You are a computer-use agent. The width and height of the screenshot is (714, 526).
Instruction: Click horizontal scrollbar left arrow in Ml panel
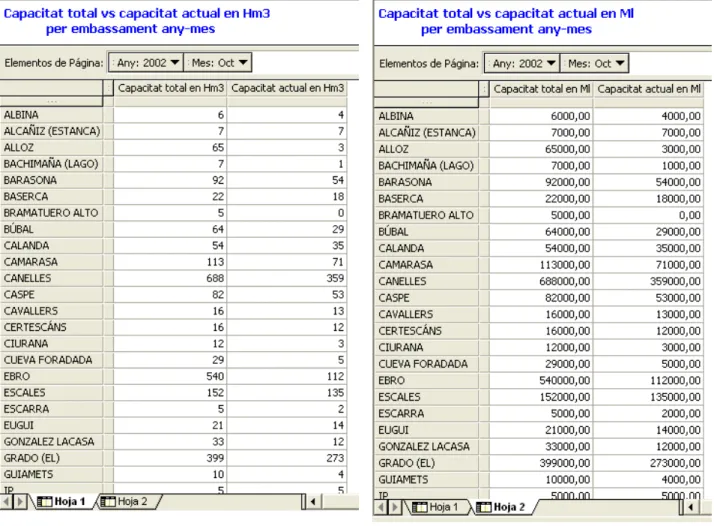[690, 507]
